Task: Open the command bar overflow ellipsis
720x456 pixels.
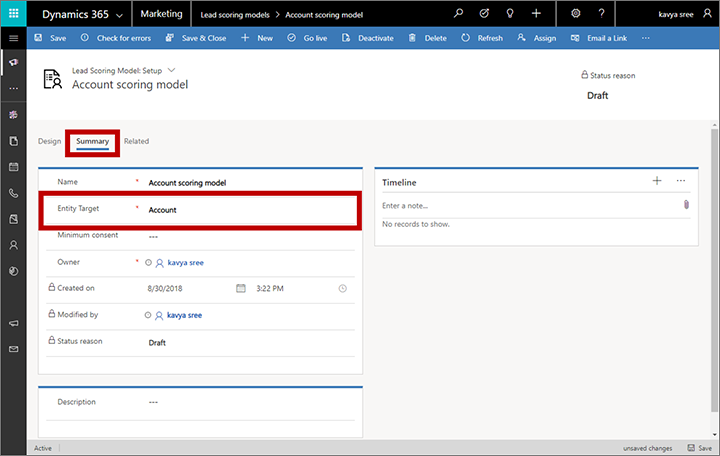Action: click(645, 38)
